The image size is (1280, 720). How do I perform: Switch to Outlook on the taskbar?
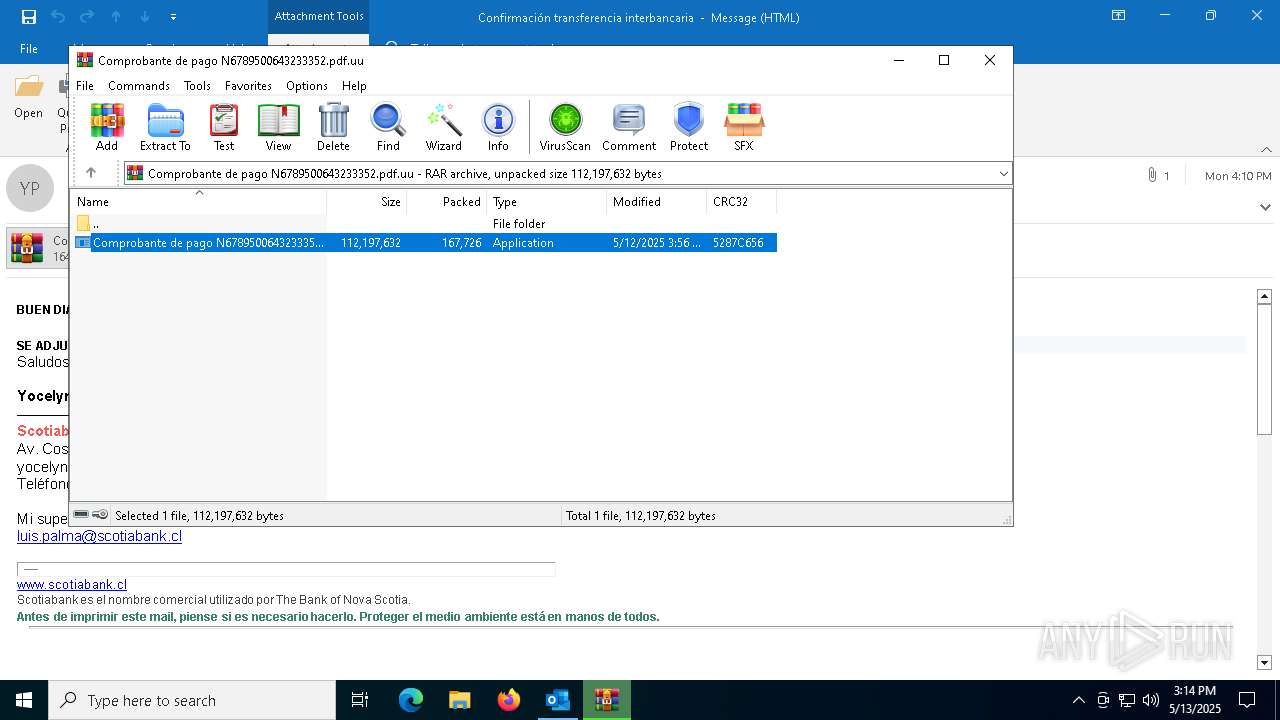(558, 700)
